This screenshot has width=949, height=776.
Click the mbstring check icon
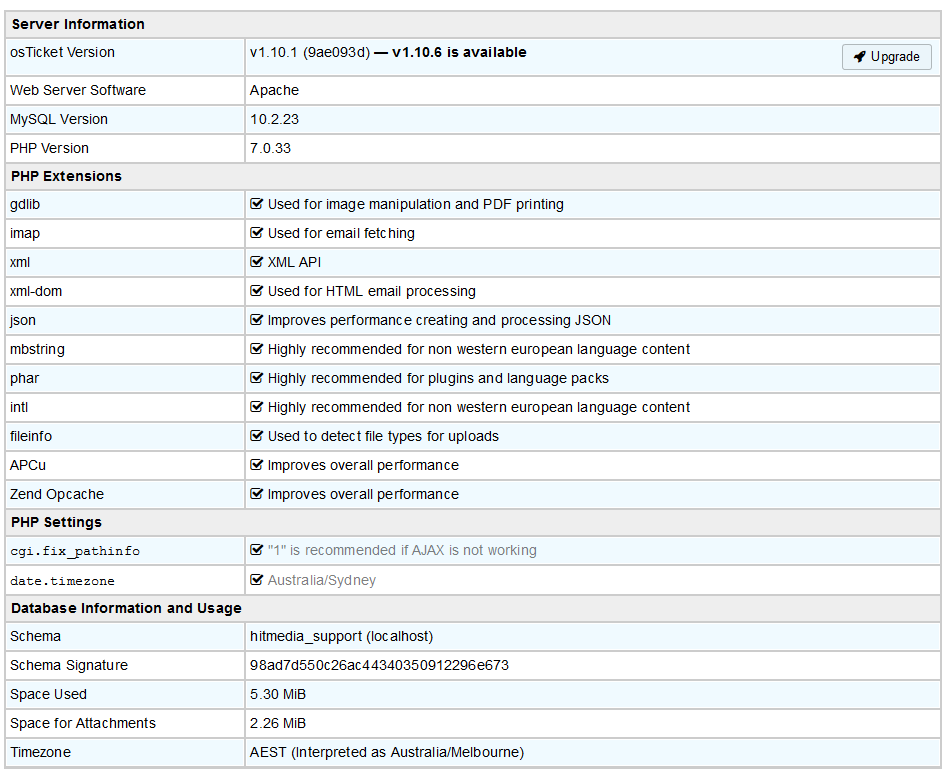257,349
